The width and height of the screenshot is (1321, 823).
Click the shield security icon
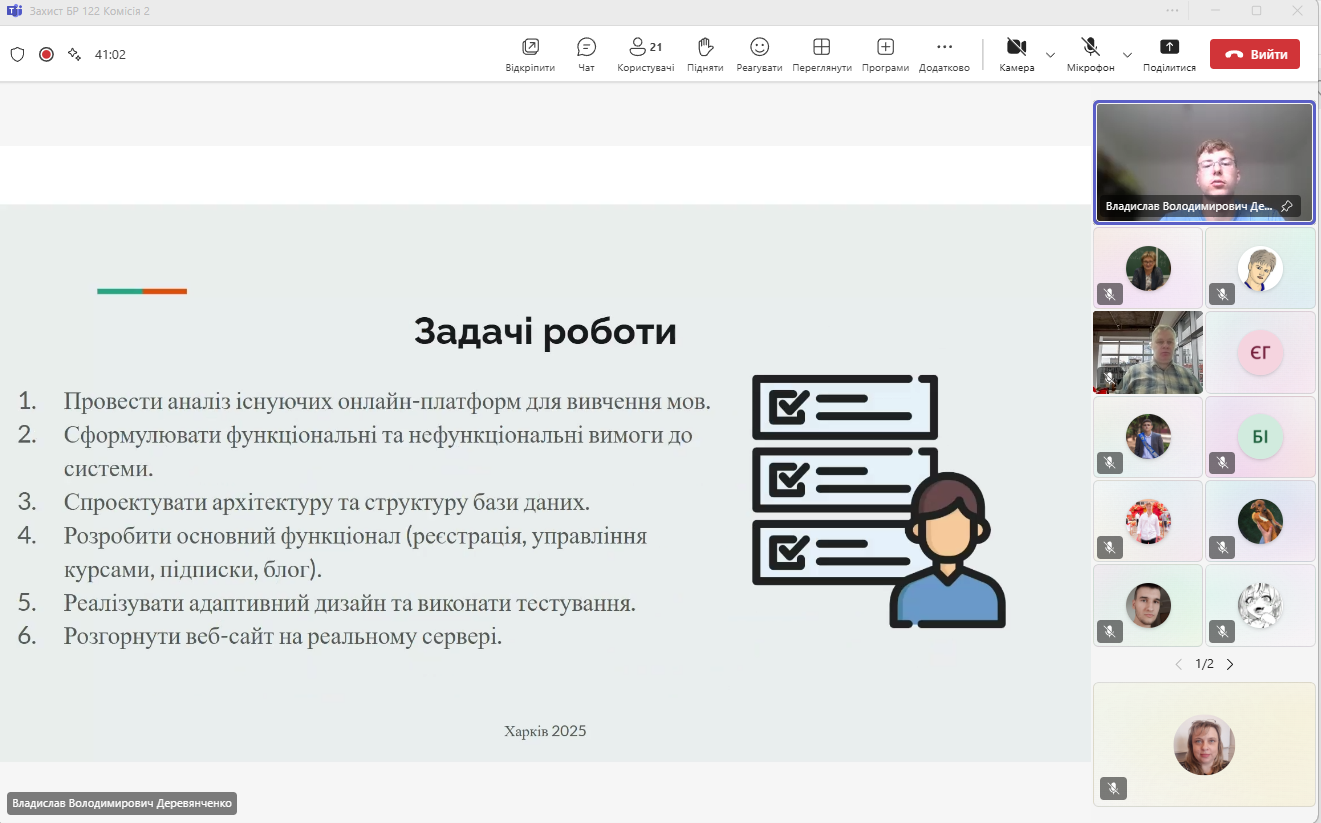17,54
